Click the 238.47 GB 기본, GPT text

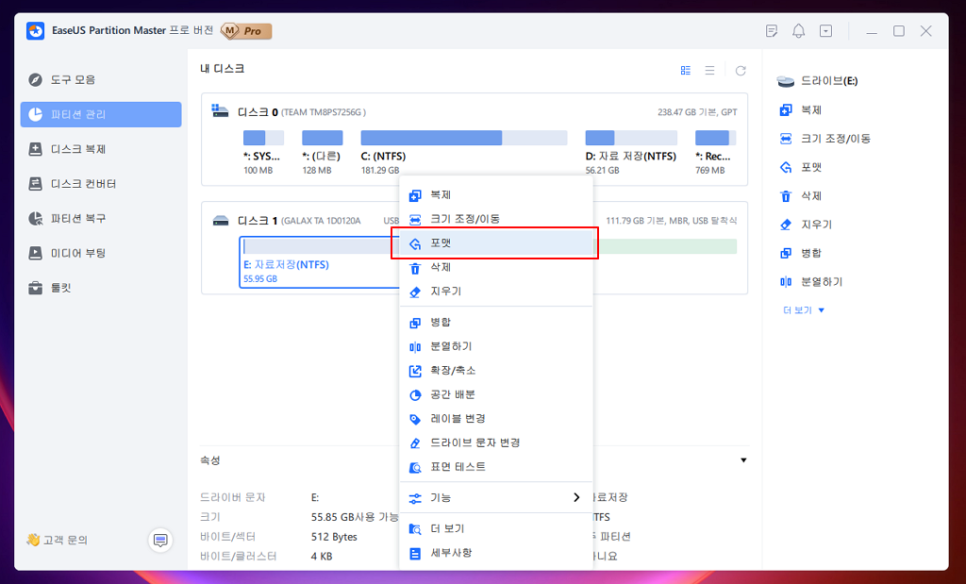(x=697, y=112)
